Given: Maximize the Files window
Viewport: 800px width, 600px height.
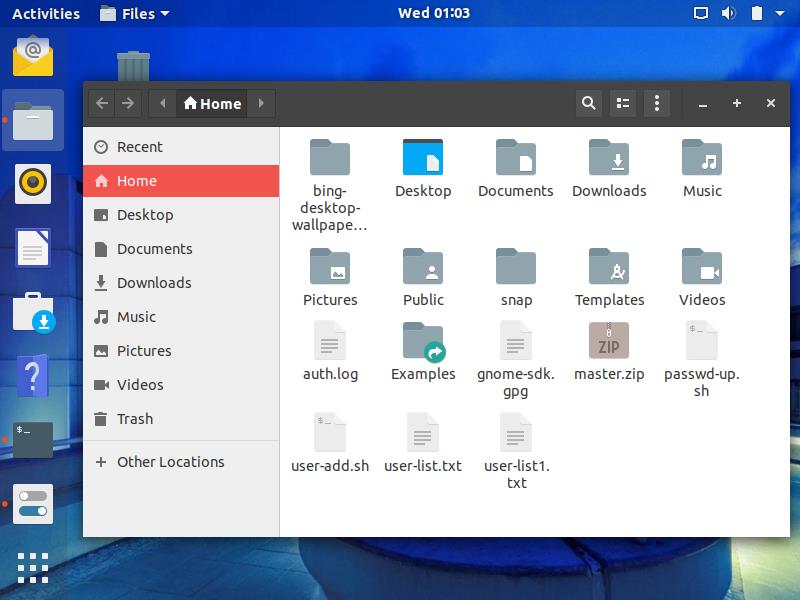Looking at the screenshot, I should pos(737,104).
